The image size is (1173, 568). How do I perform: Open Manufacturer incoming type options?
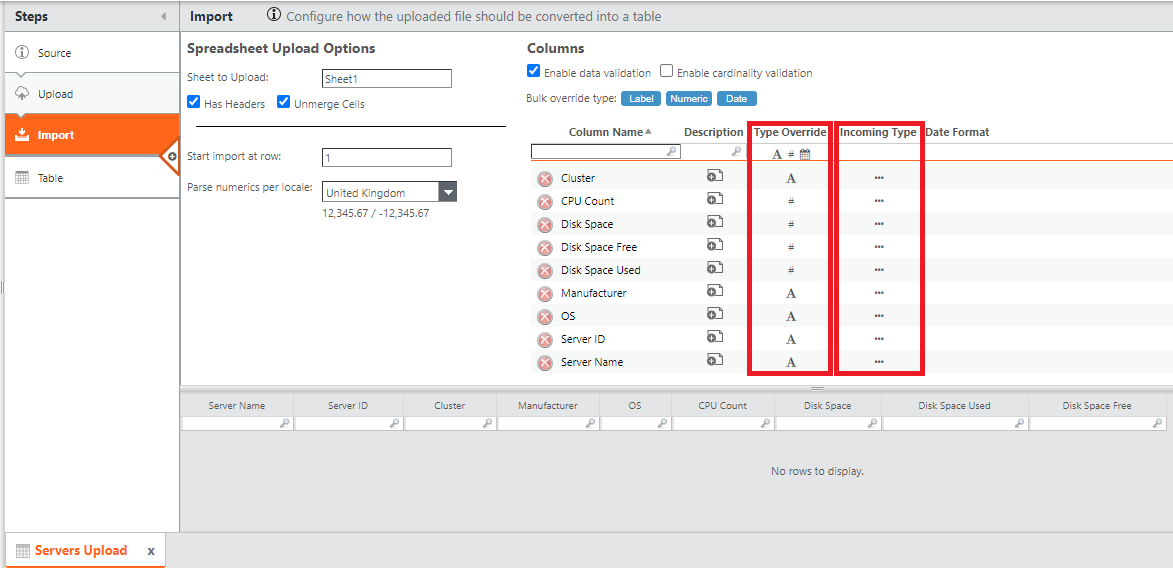click(879, 293)
